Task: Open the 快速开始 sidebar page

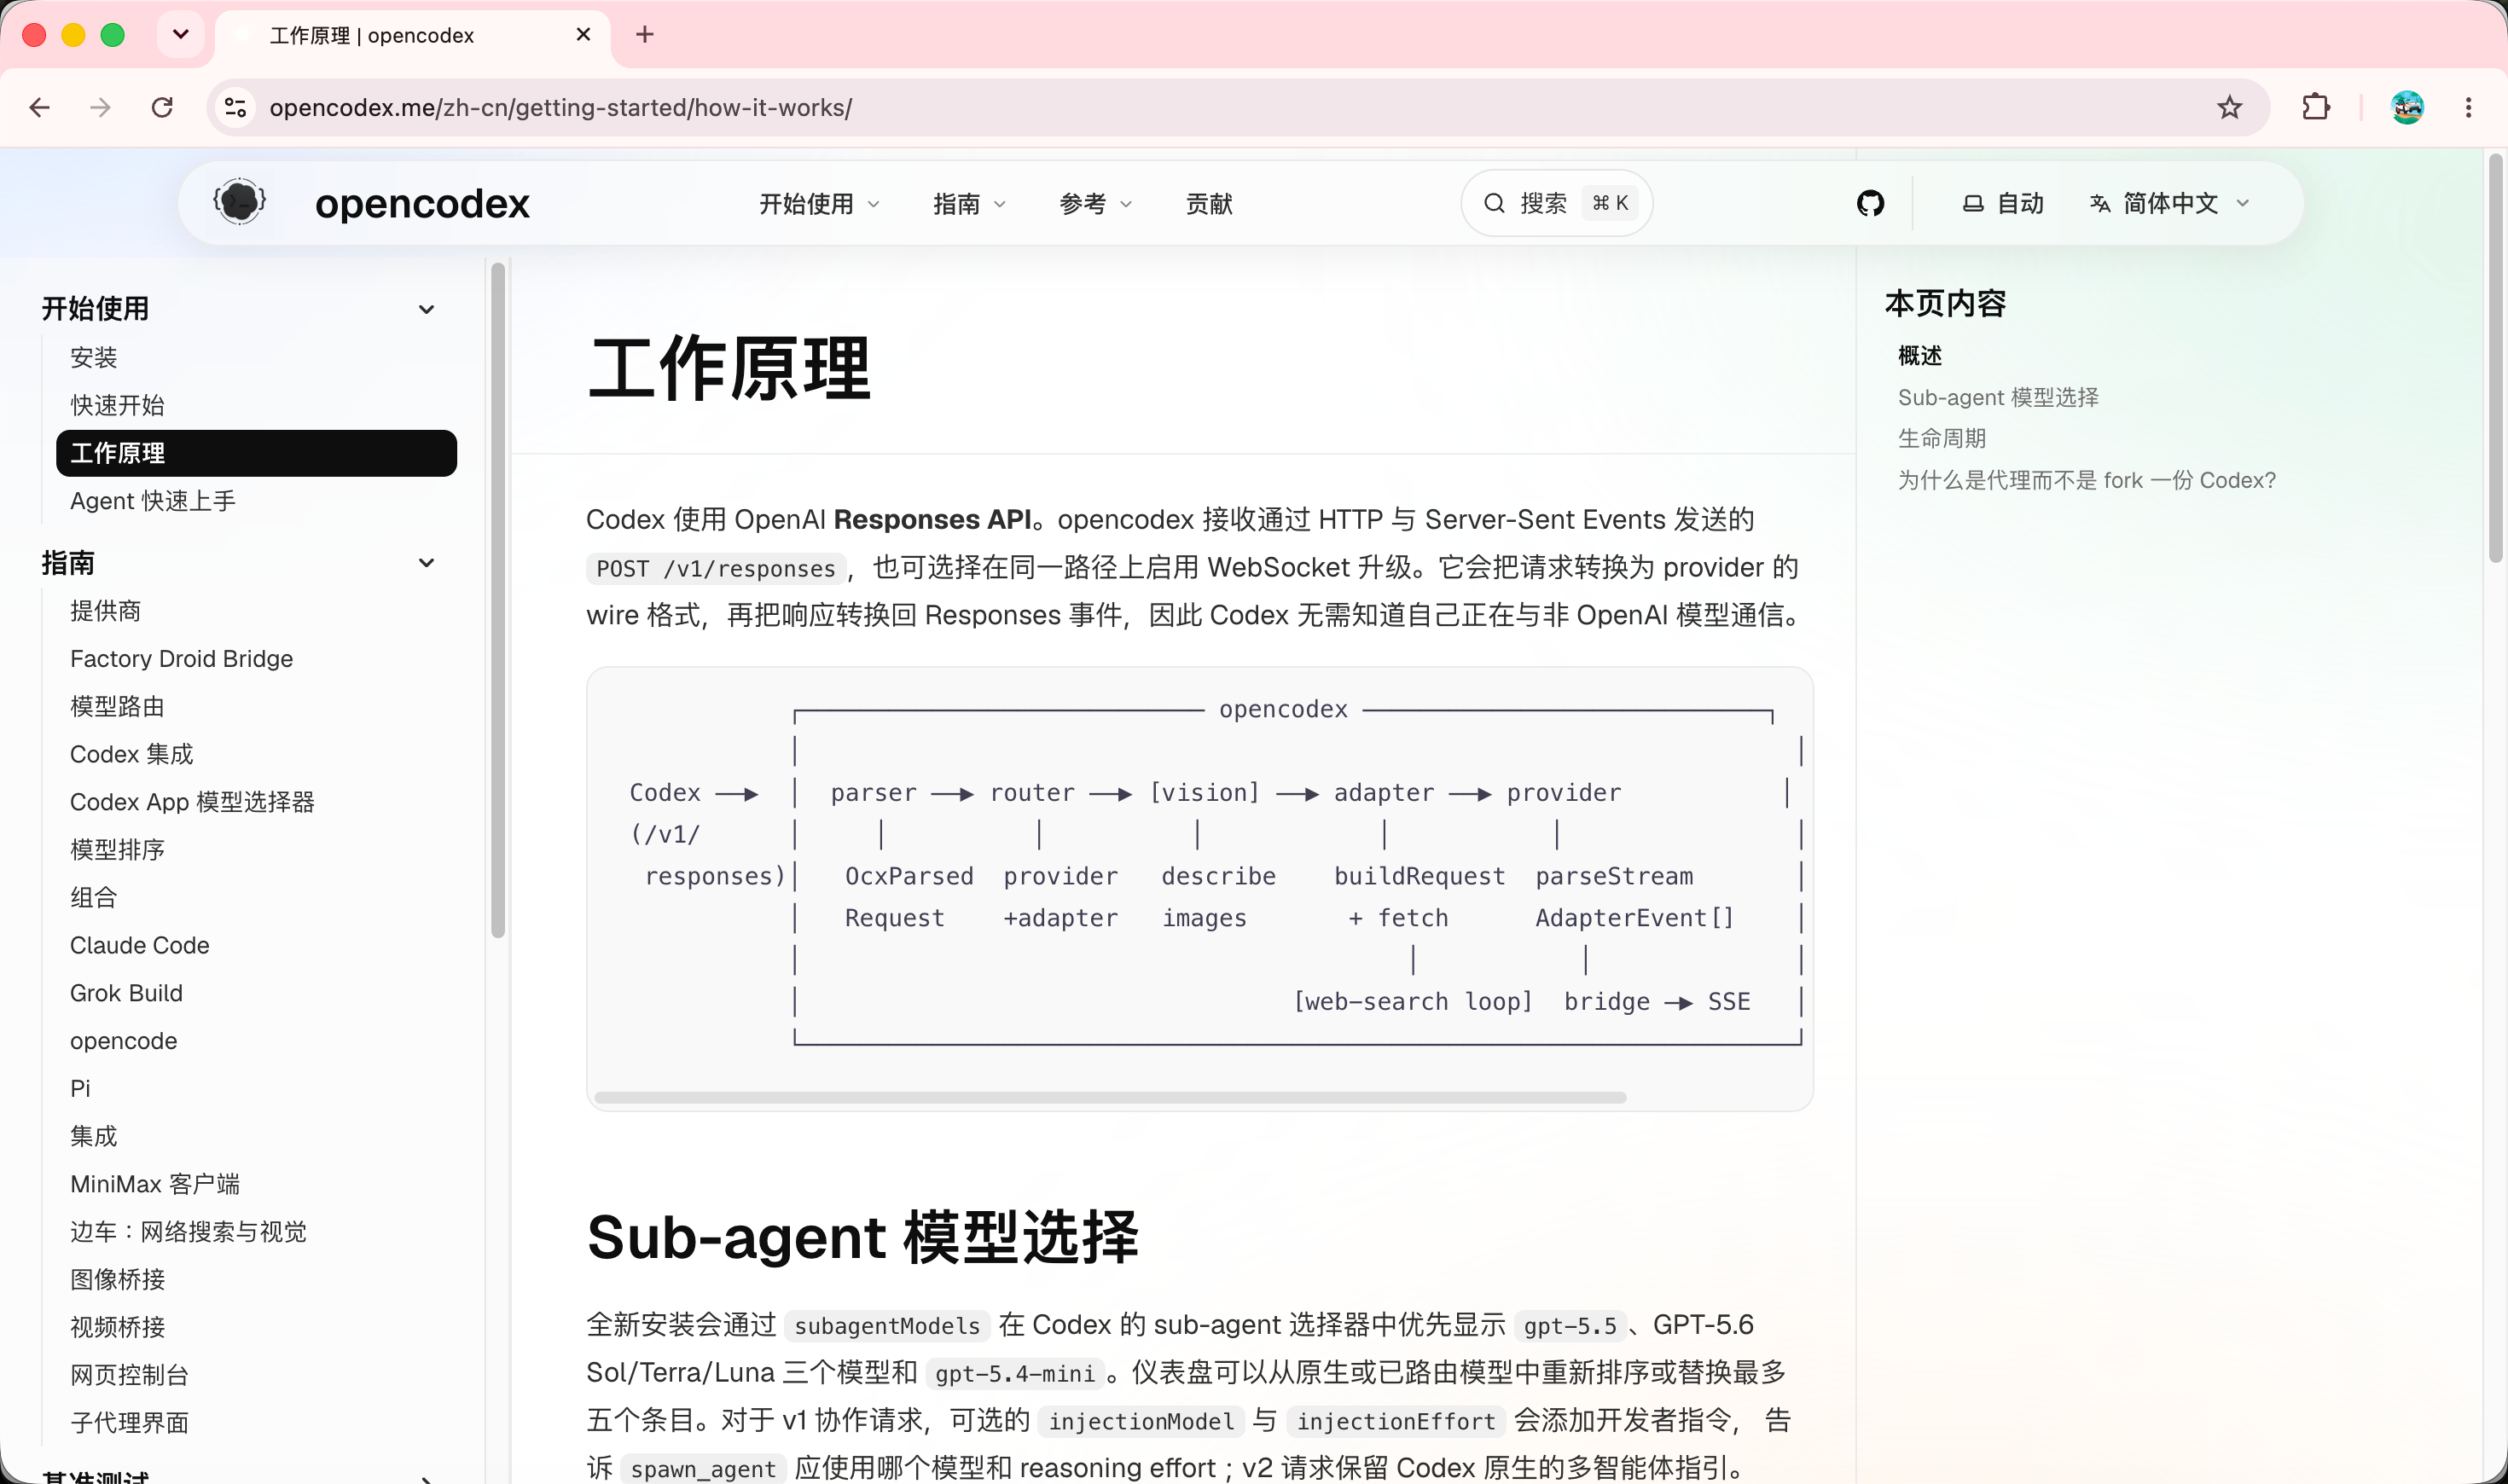Action: click(x=117, y=405)
